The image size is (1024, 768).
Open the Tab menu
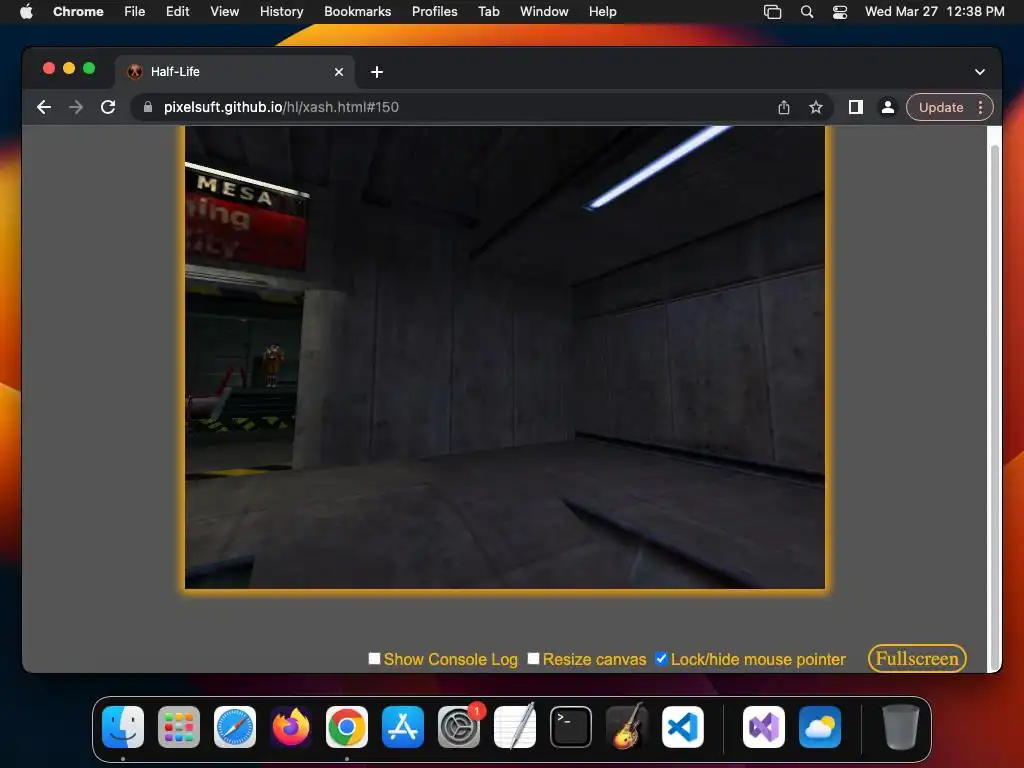(x=488, y=11)
